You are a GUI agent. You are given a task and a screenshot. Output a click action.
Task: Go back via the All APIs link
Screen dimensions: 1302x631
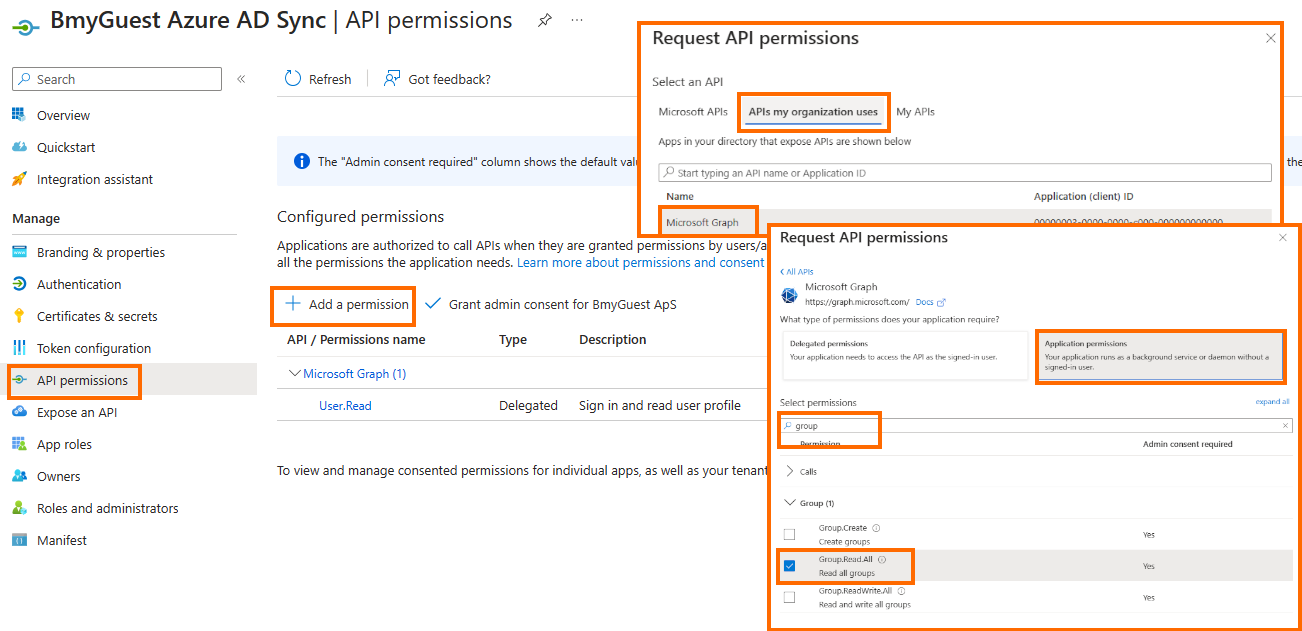coord(797,272)
